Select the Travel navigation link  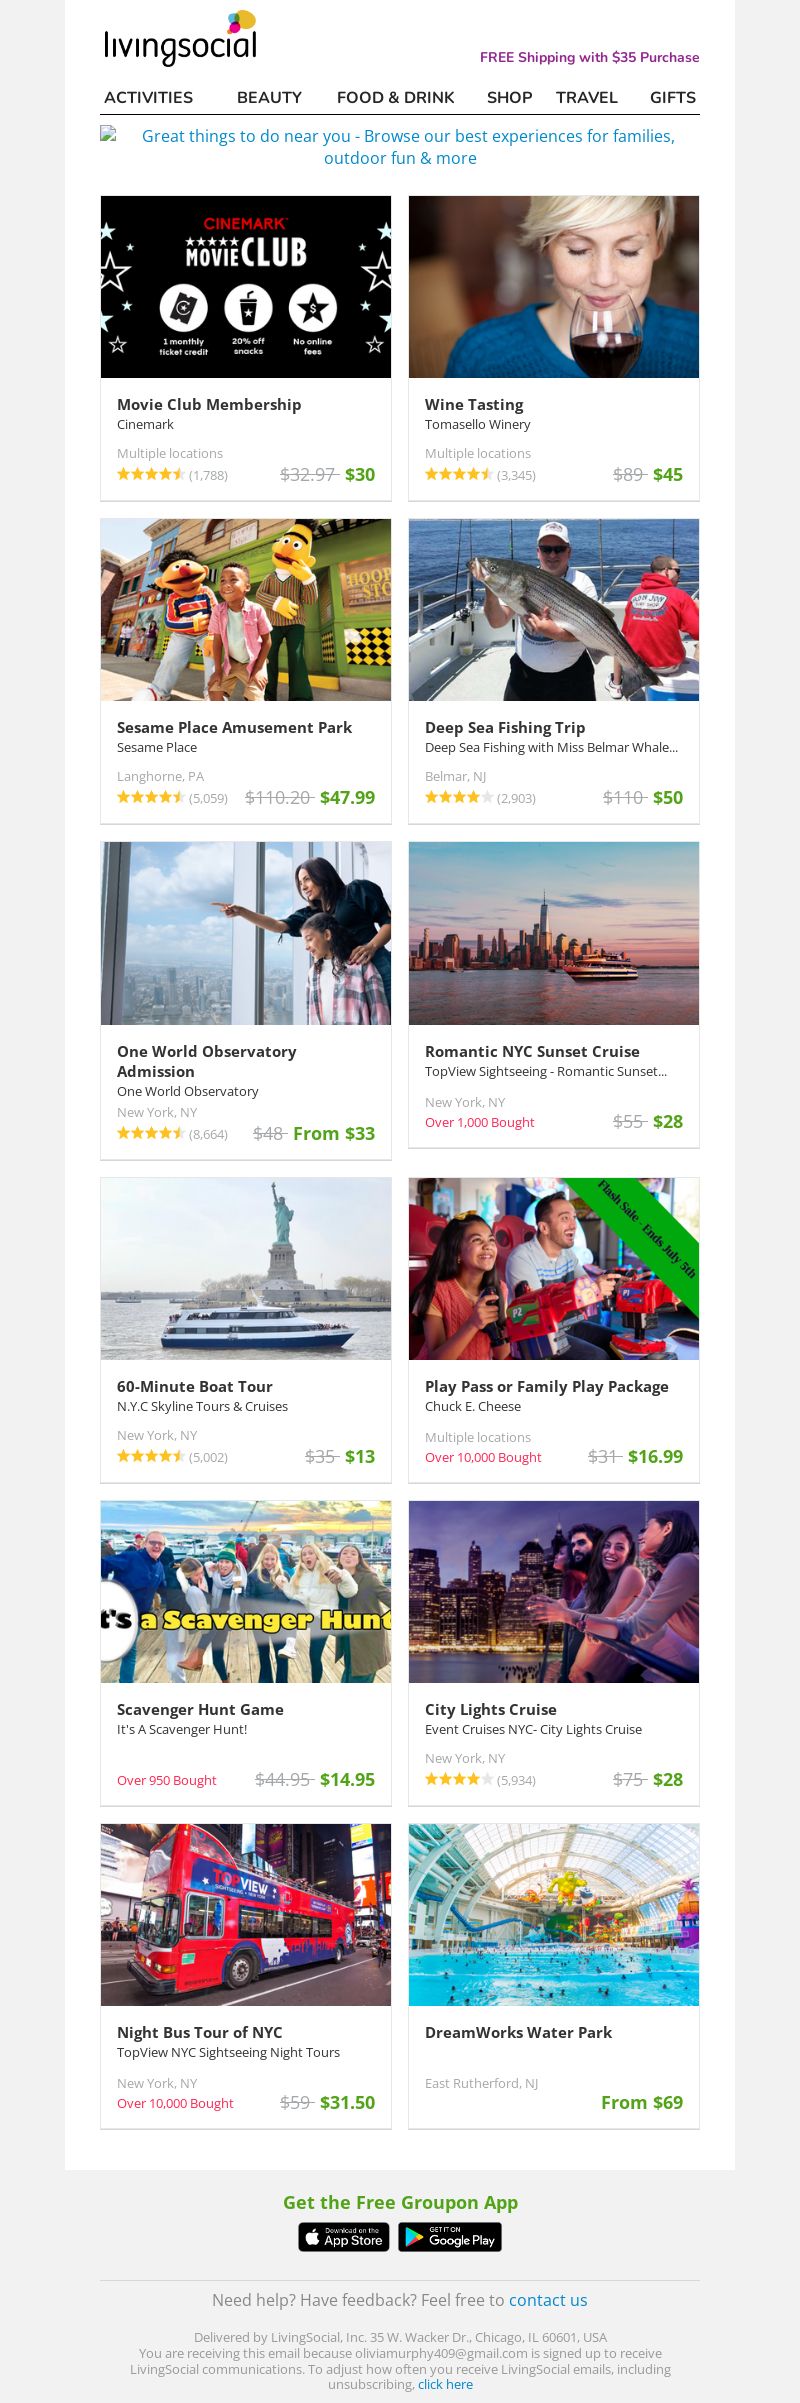point(587,97)
